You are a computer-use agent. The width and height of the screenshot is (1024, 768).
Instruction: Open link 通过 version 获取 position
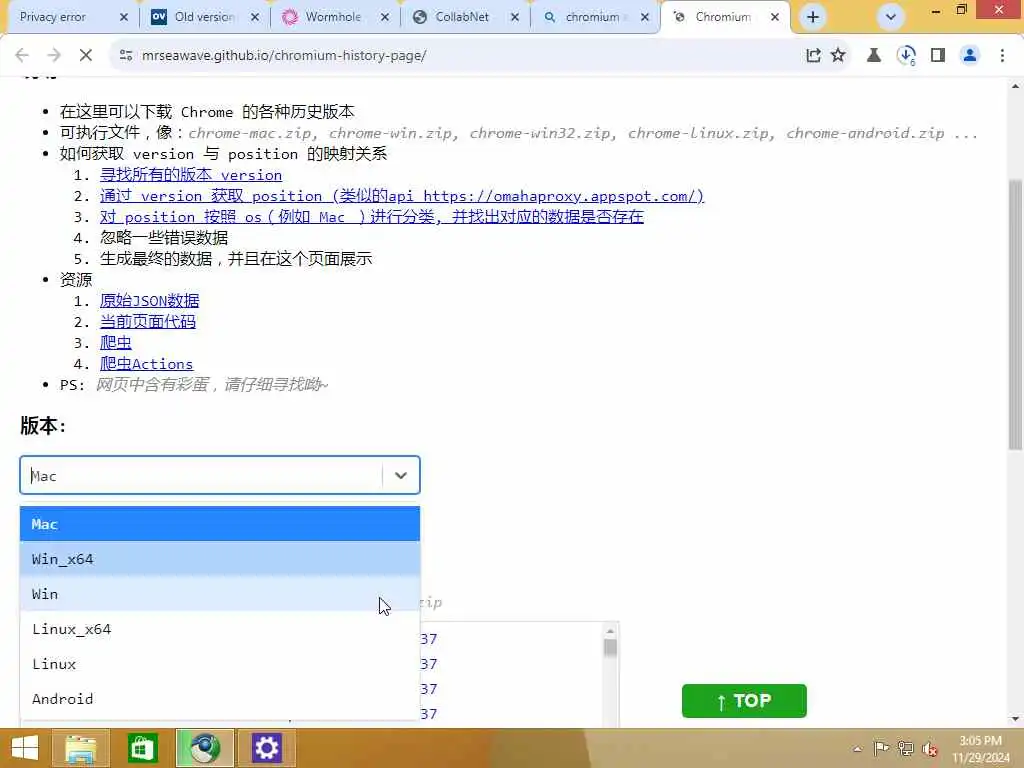[402, 196]
